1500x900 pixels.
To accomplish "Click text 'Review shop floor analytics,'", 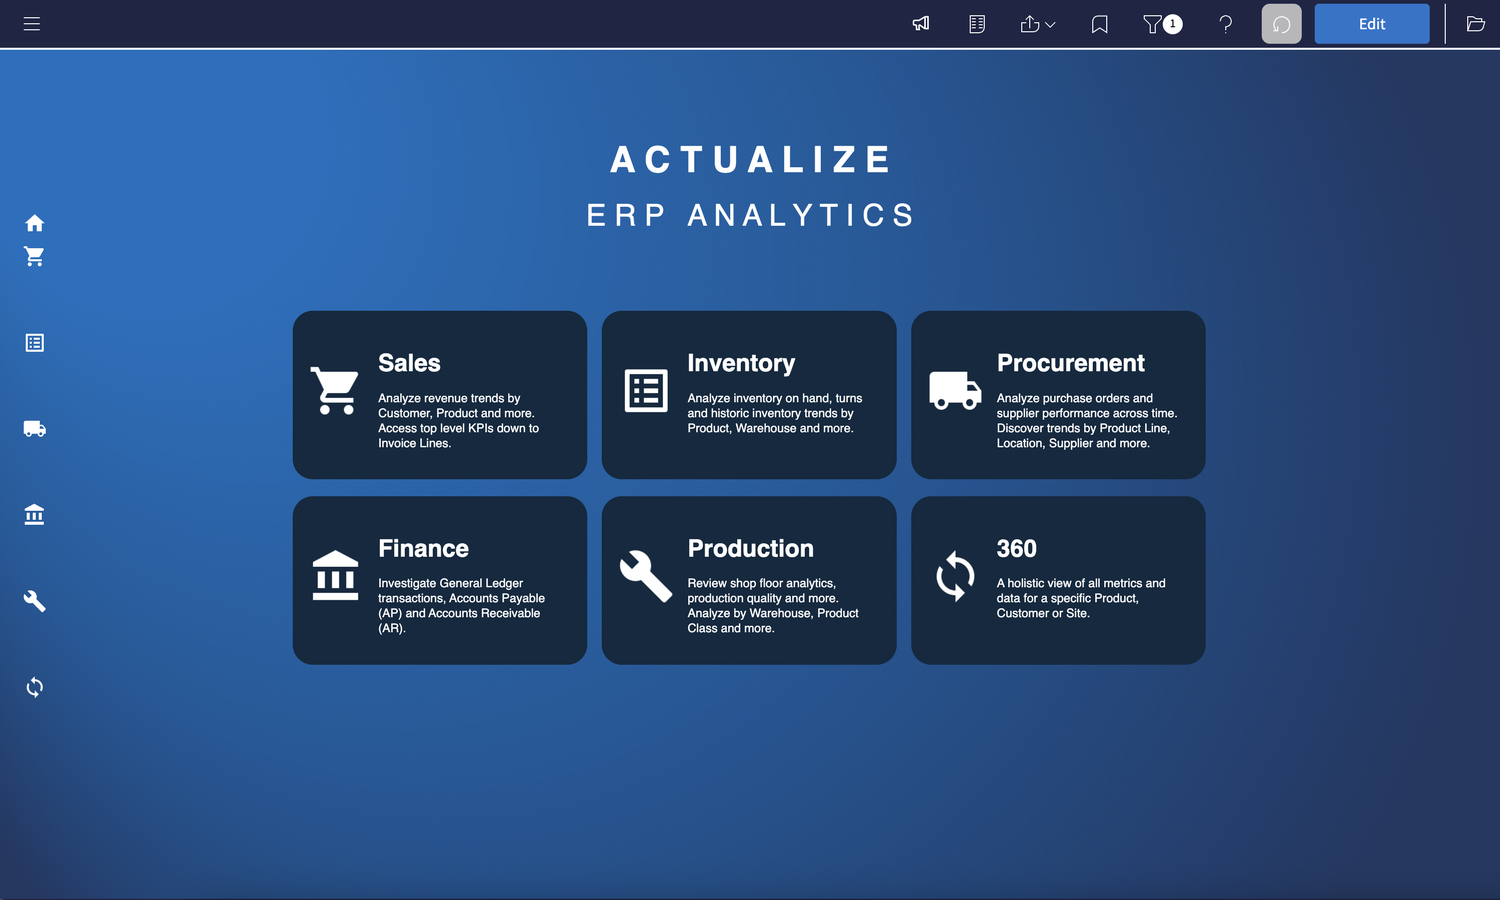I will tap(761, 583).
